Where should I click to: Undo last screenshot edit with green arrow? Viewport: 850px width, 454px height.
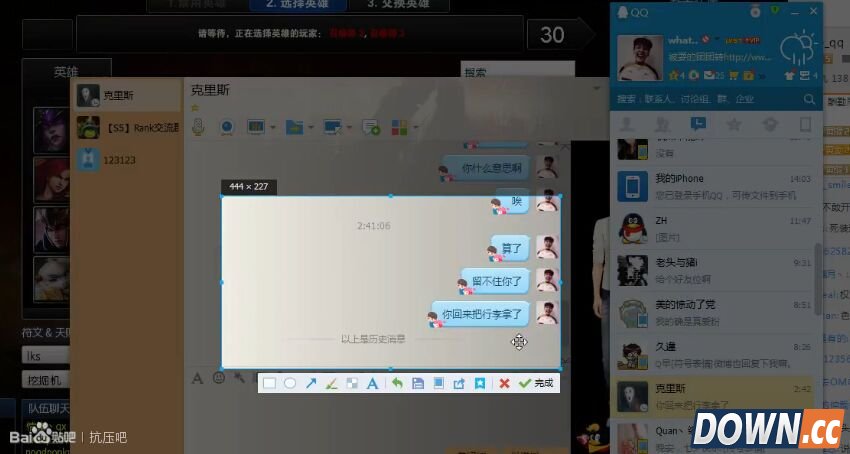(x=397, y=383)
